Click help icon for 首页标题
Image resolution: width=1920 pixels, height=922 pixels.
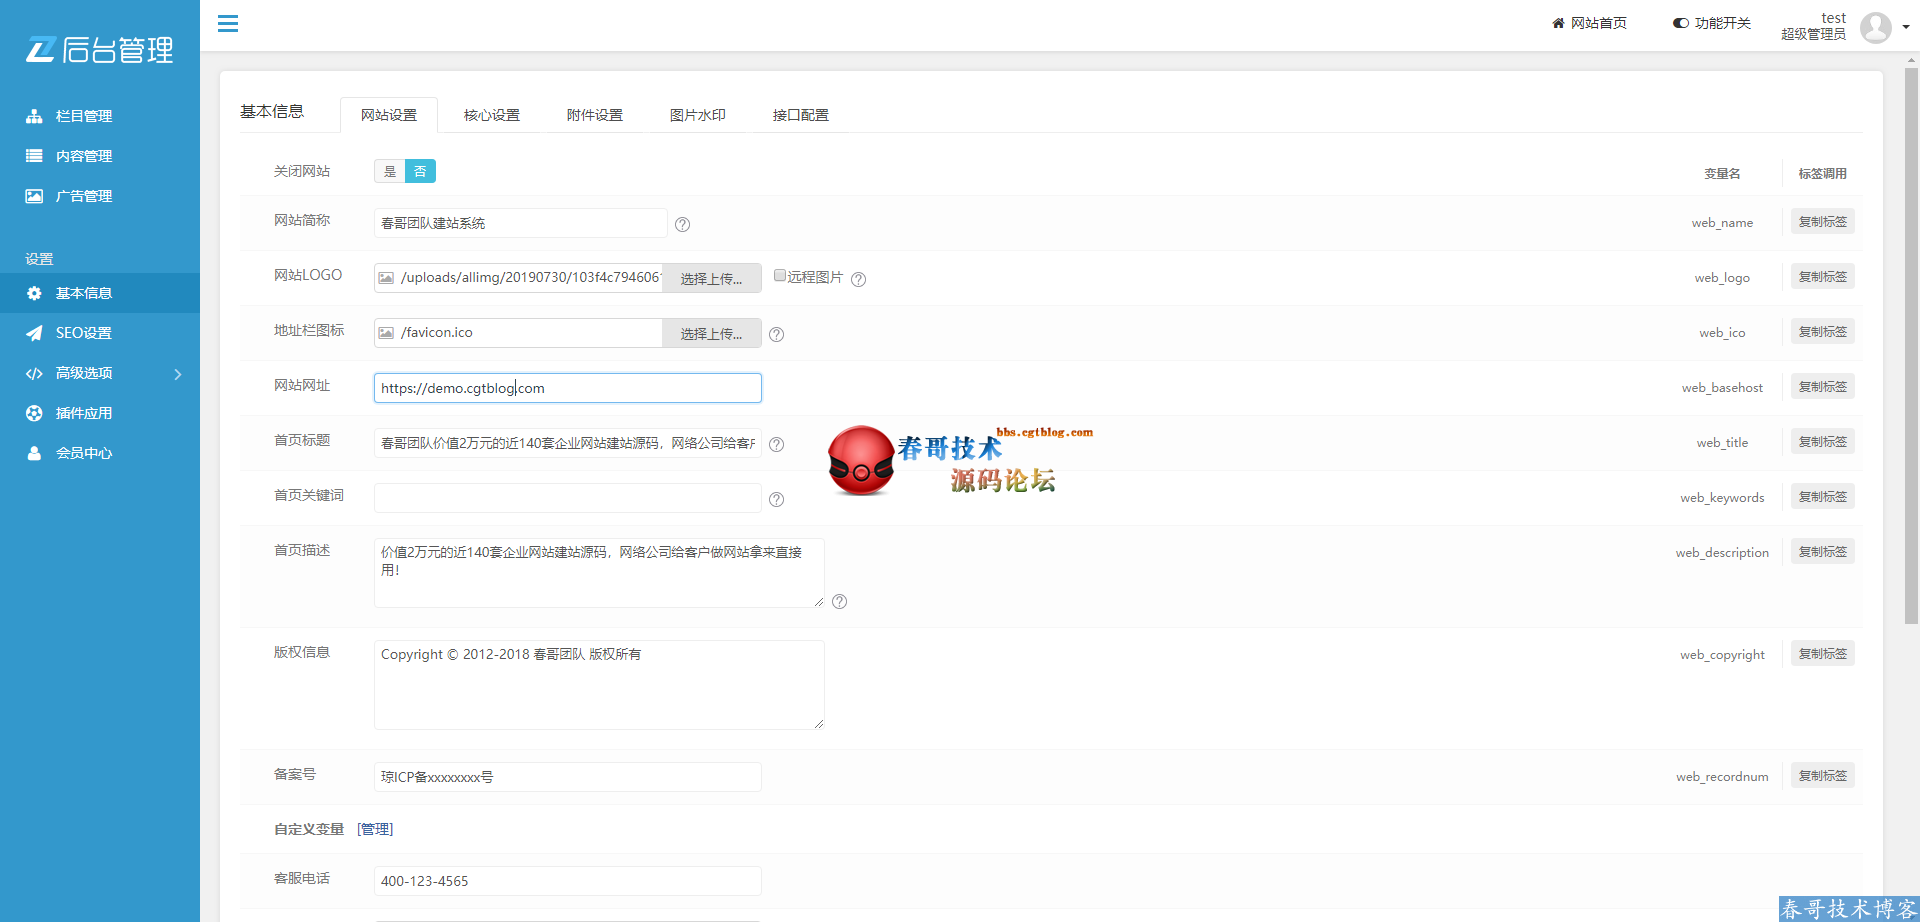[777, 445]
